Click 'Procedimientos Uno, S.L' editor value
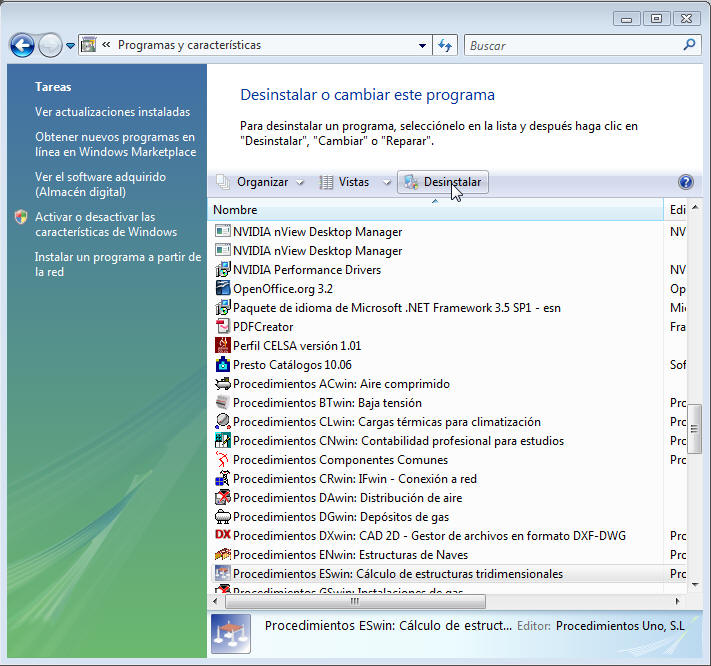 [x=620, y=626]
